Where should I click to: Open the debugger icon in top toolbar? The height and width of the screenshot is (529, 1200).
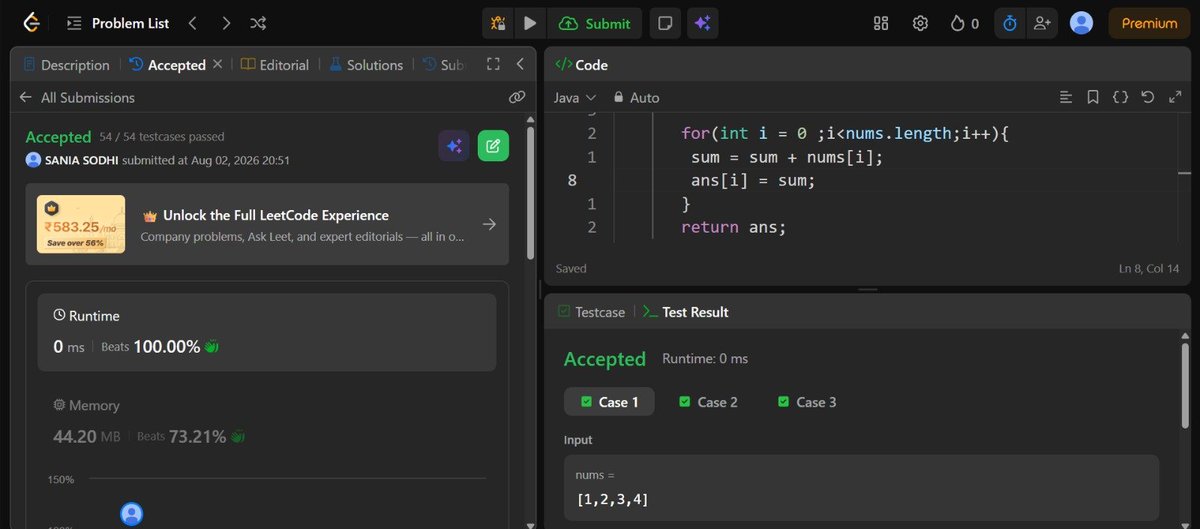click(x=499, y=23)
